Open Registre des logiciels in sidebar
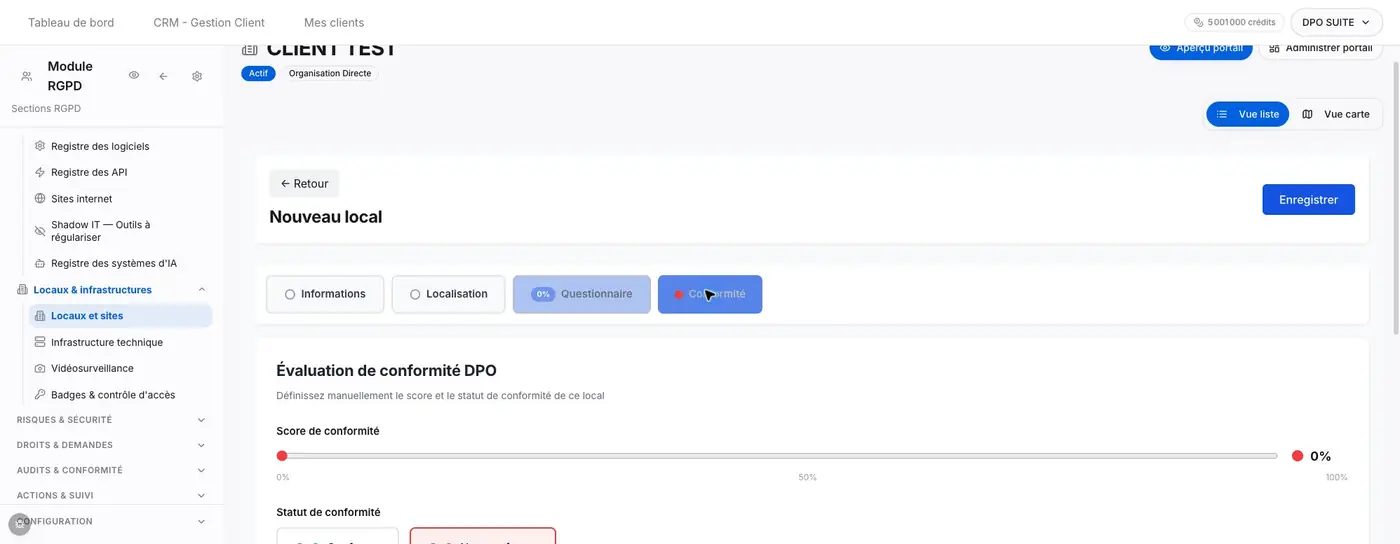 click(100, 146)
